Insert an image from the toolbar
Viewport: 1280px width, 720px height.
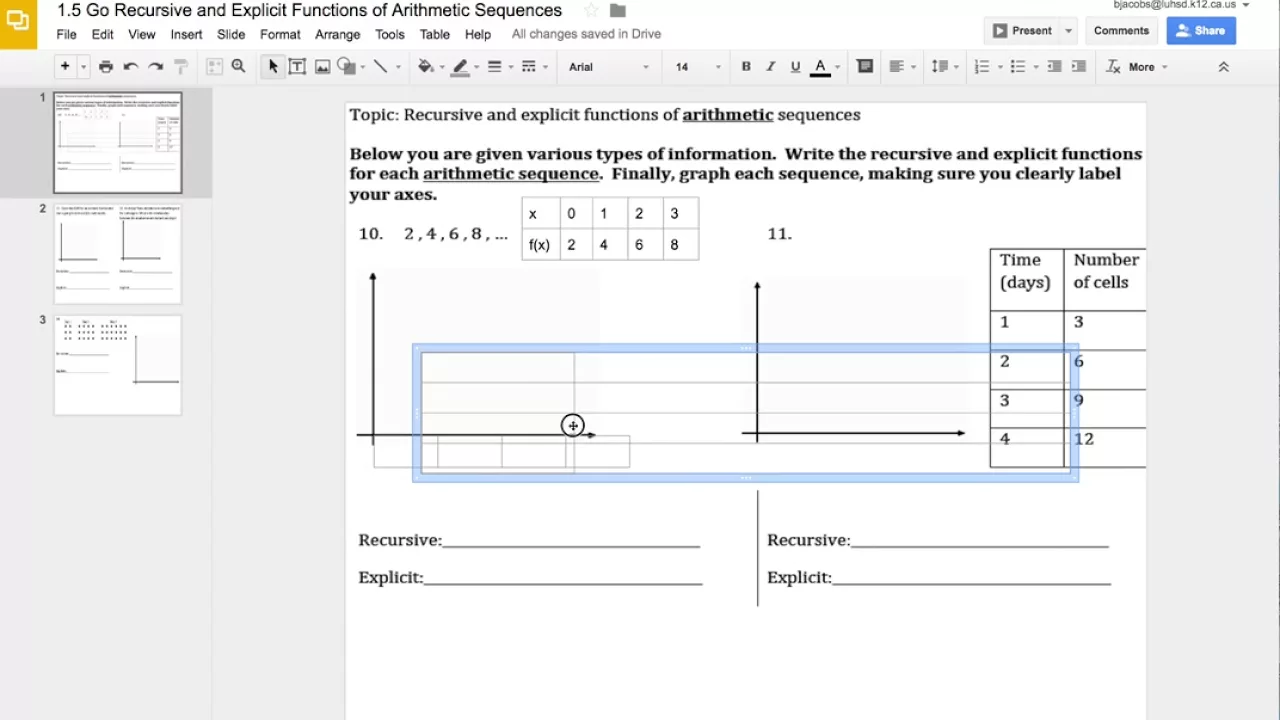tap(322, 67)
